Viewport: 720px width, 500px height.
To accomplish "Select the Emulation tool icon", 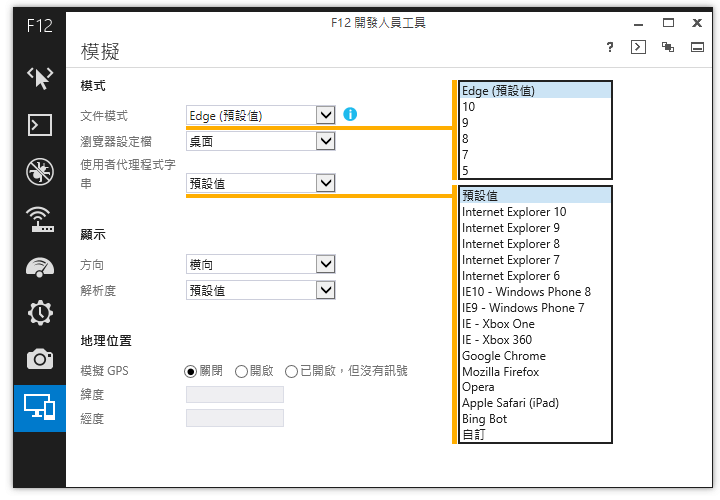I will 40,408.
